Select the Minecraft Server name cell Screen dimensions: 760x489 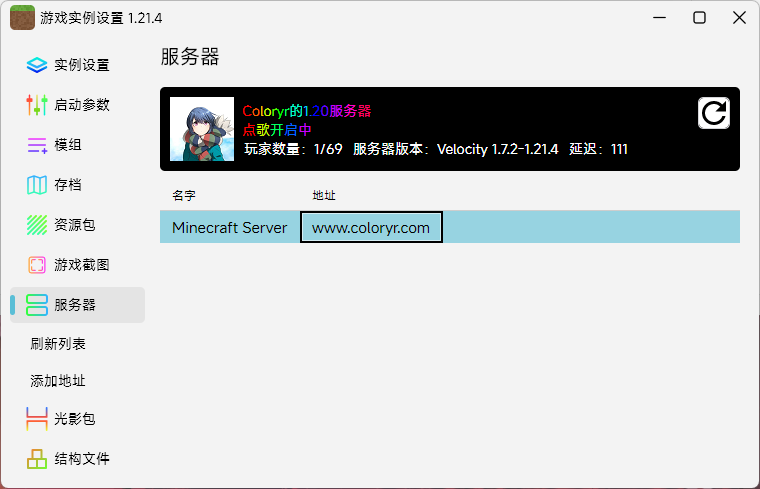pyautogui.click(x=230, y=228)
